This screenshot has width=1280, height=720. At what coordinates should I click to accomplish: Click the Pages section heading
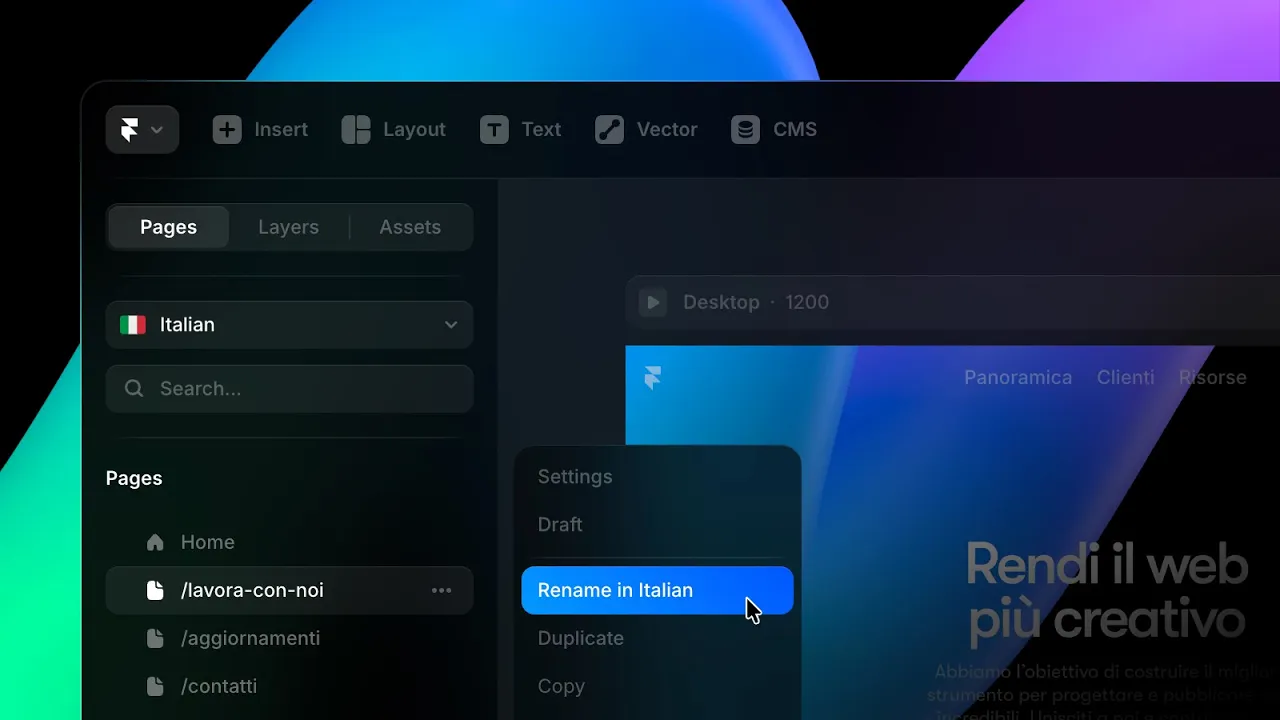pyautogui.click(x=134, y=478)
